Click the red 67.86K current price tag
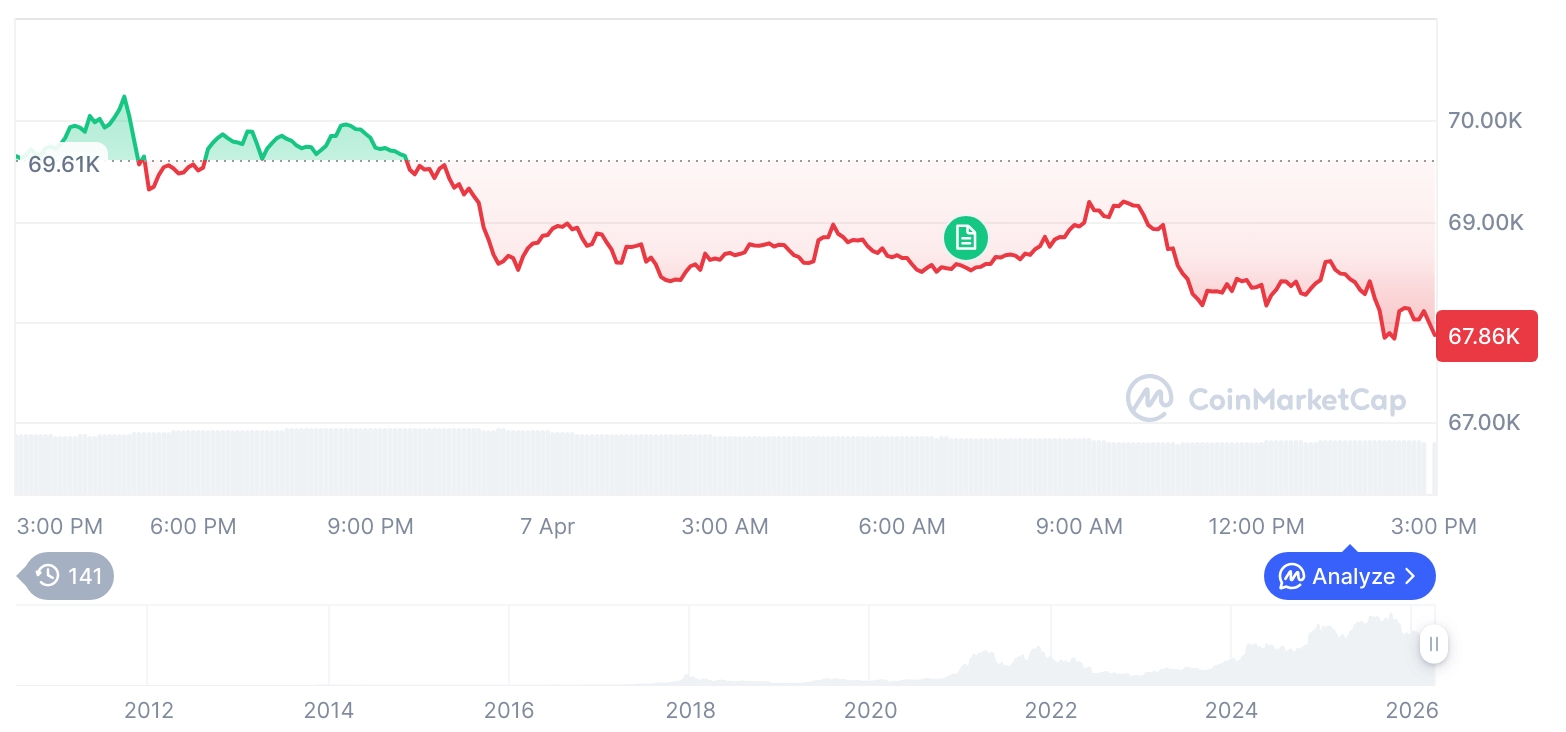 point(1486,336)
